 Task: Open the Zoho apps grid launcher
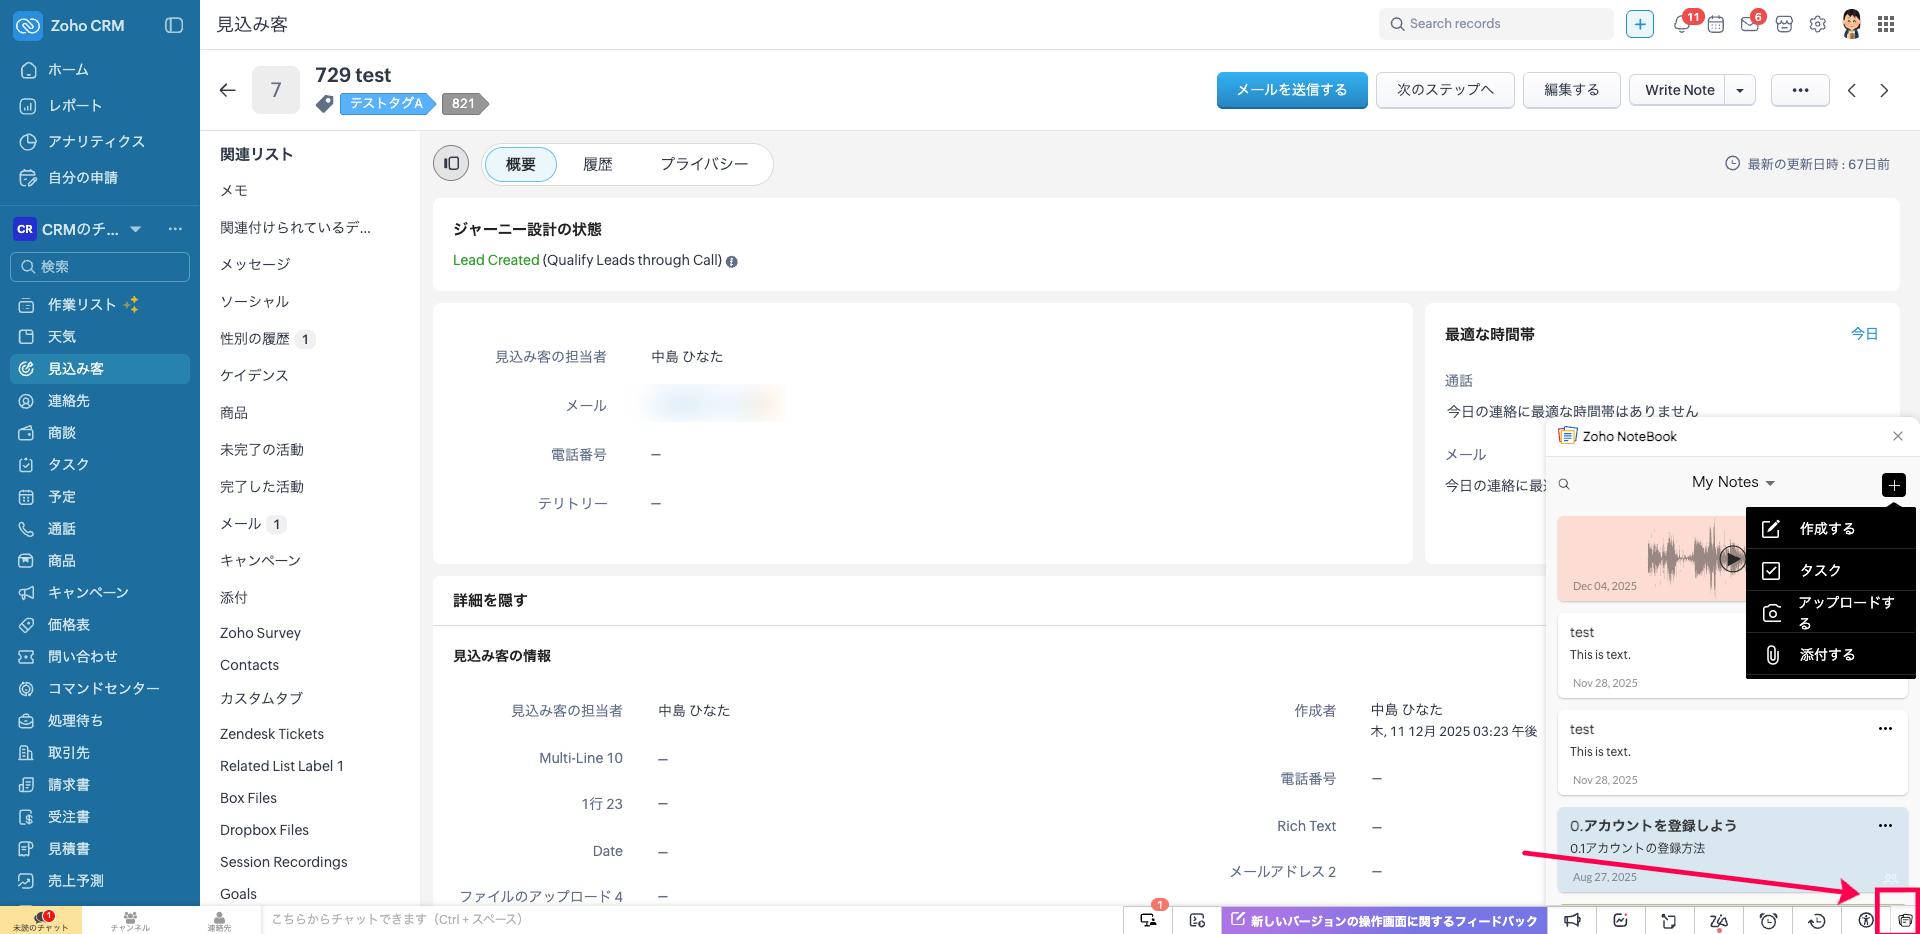pos(1886,24)
